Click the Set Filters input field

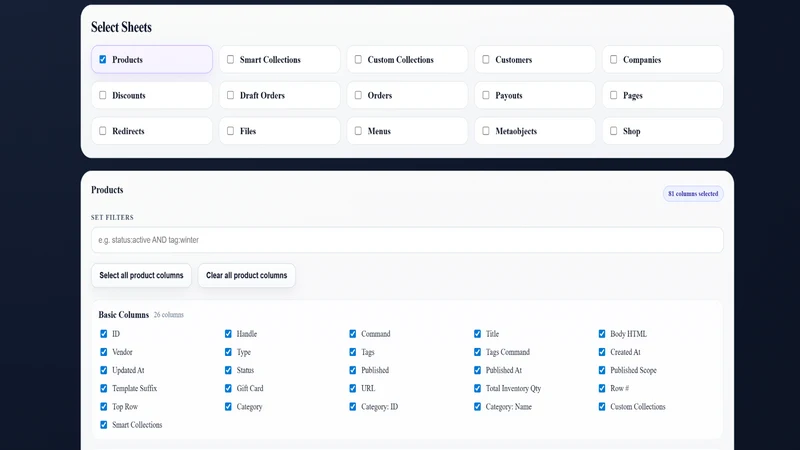(x=407, y=240)
